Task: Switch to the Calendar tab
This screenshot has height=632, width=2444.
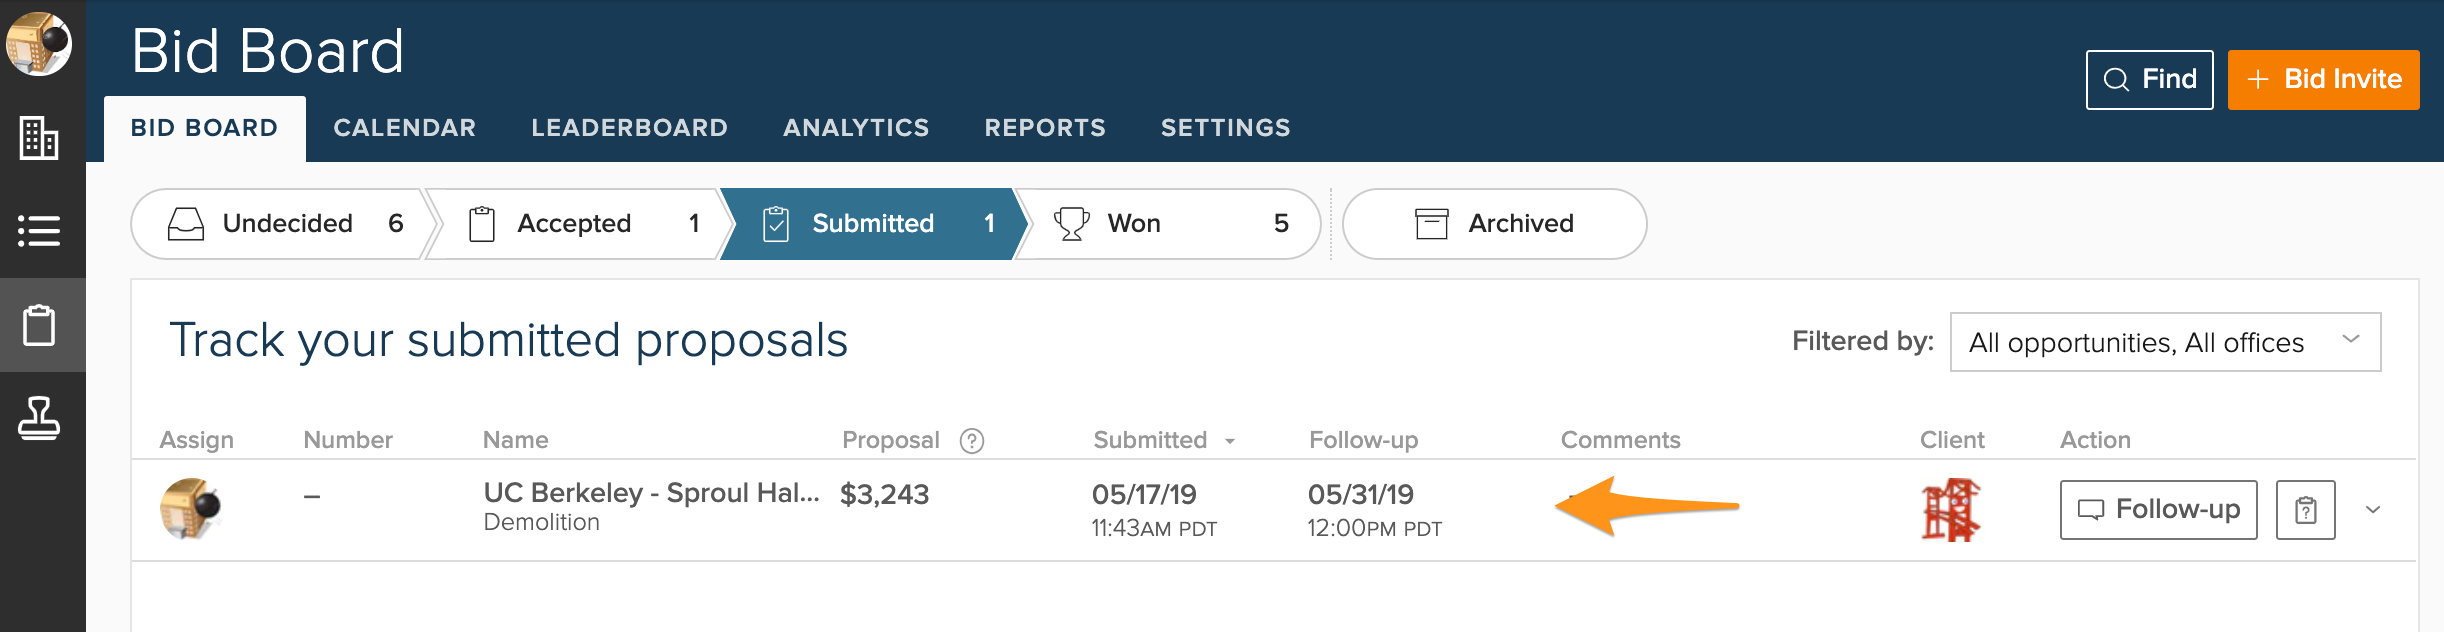Action: 405,128
